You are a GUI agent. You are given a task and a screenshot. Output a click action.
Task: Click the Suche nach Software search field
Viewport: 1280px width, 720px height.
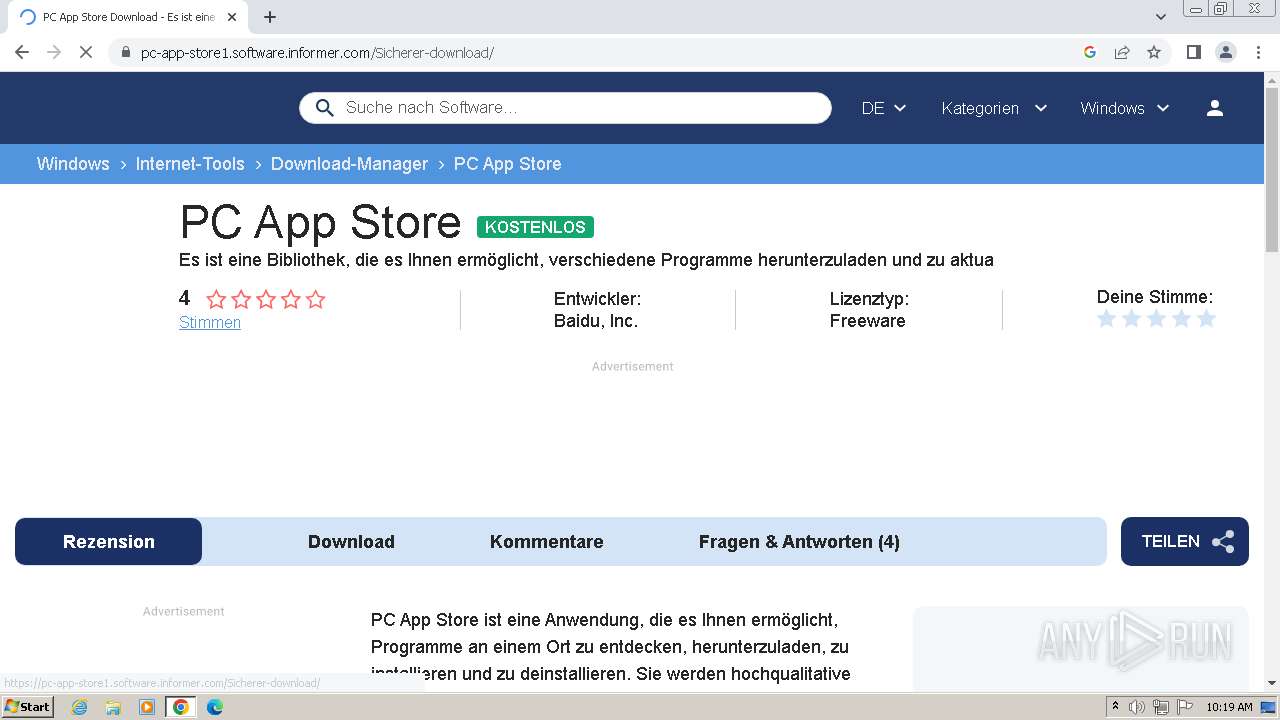(x=565, y=108)
